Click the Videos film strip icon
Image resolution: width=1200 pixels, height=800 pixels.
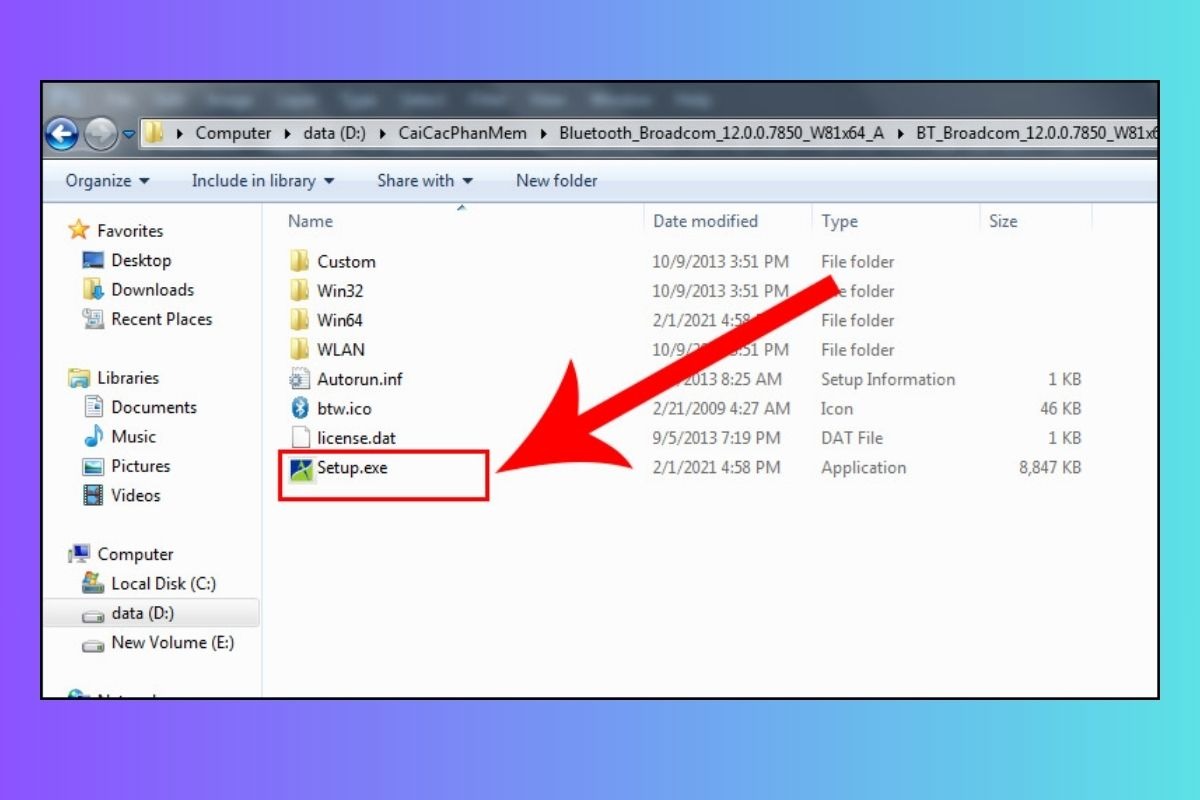pyautogui.click(x=93, y=495)
